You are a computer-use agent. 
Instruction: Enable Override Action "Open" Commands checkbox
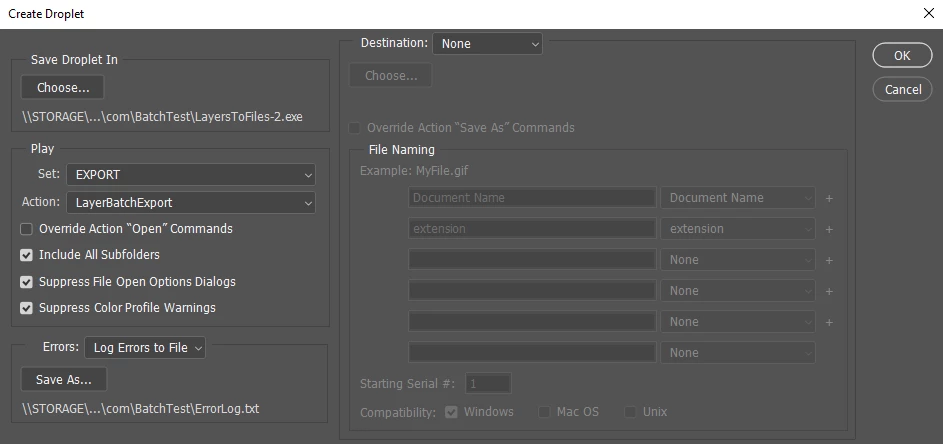click(26, 229)
